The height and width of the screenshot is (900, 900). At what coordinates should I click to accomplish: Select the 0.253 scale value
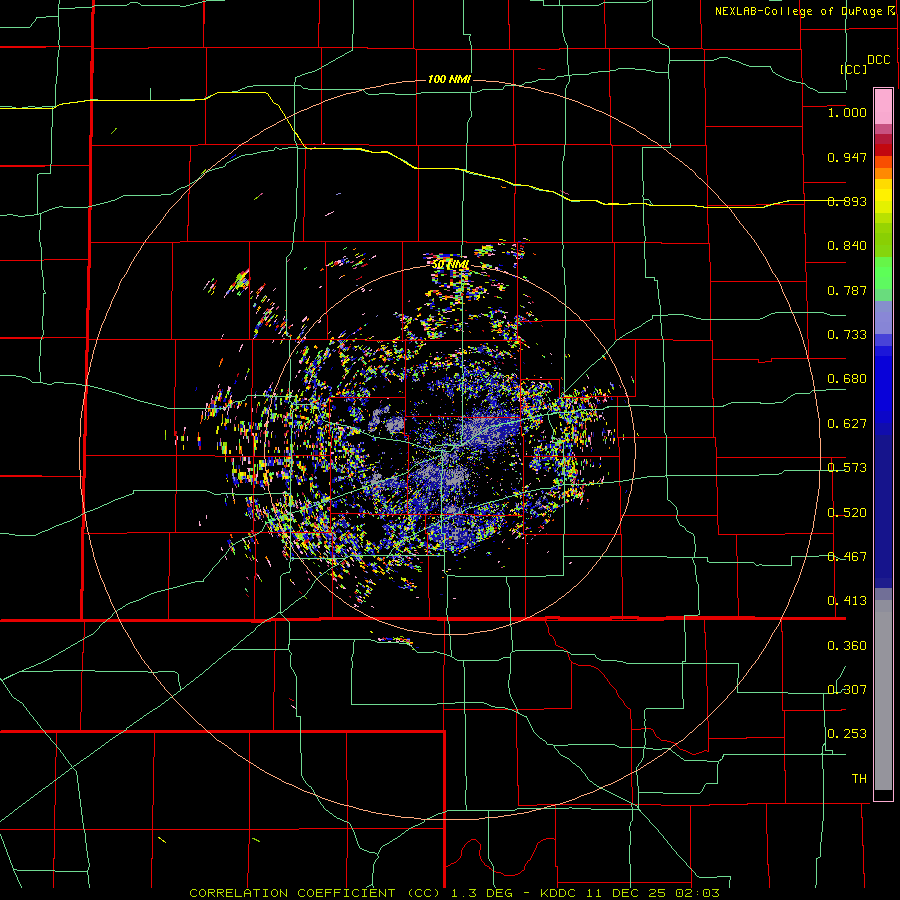pyautogui.click(x=847, y=734)
